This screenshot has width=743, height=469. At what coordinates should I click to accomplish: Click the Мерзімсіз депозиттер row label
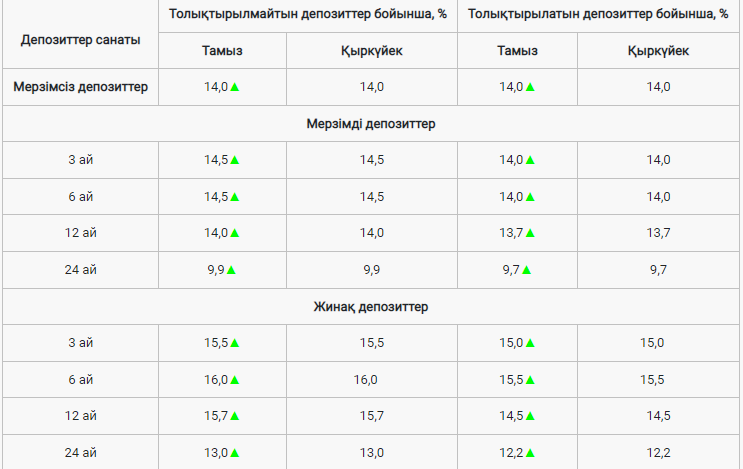point(81,87)
